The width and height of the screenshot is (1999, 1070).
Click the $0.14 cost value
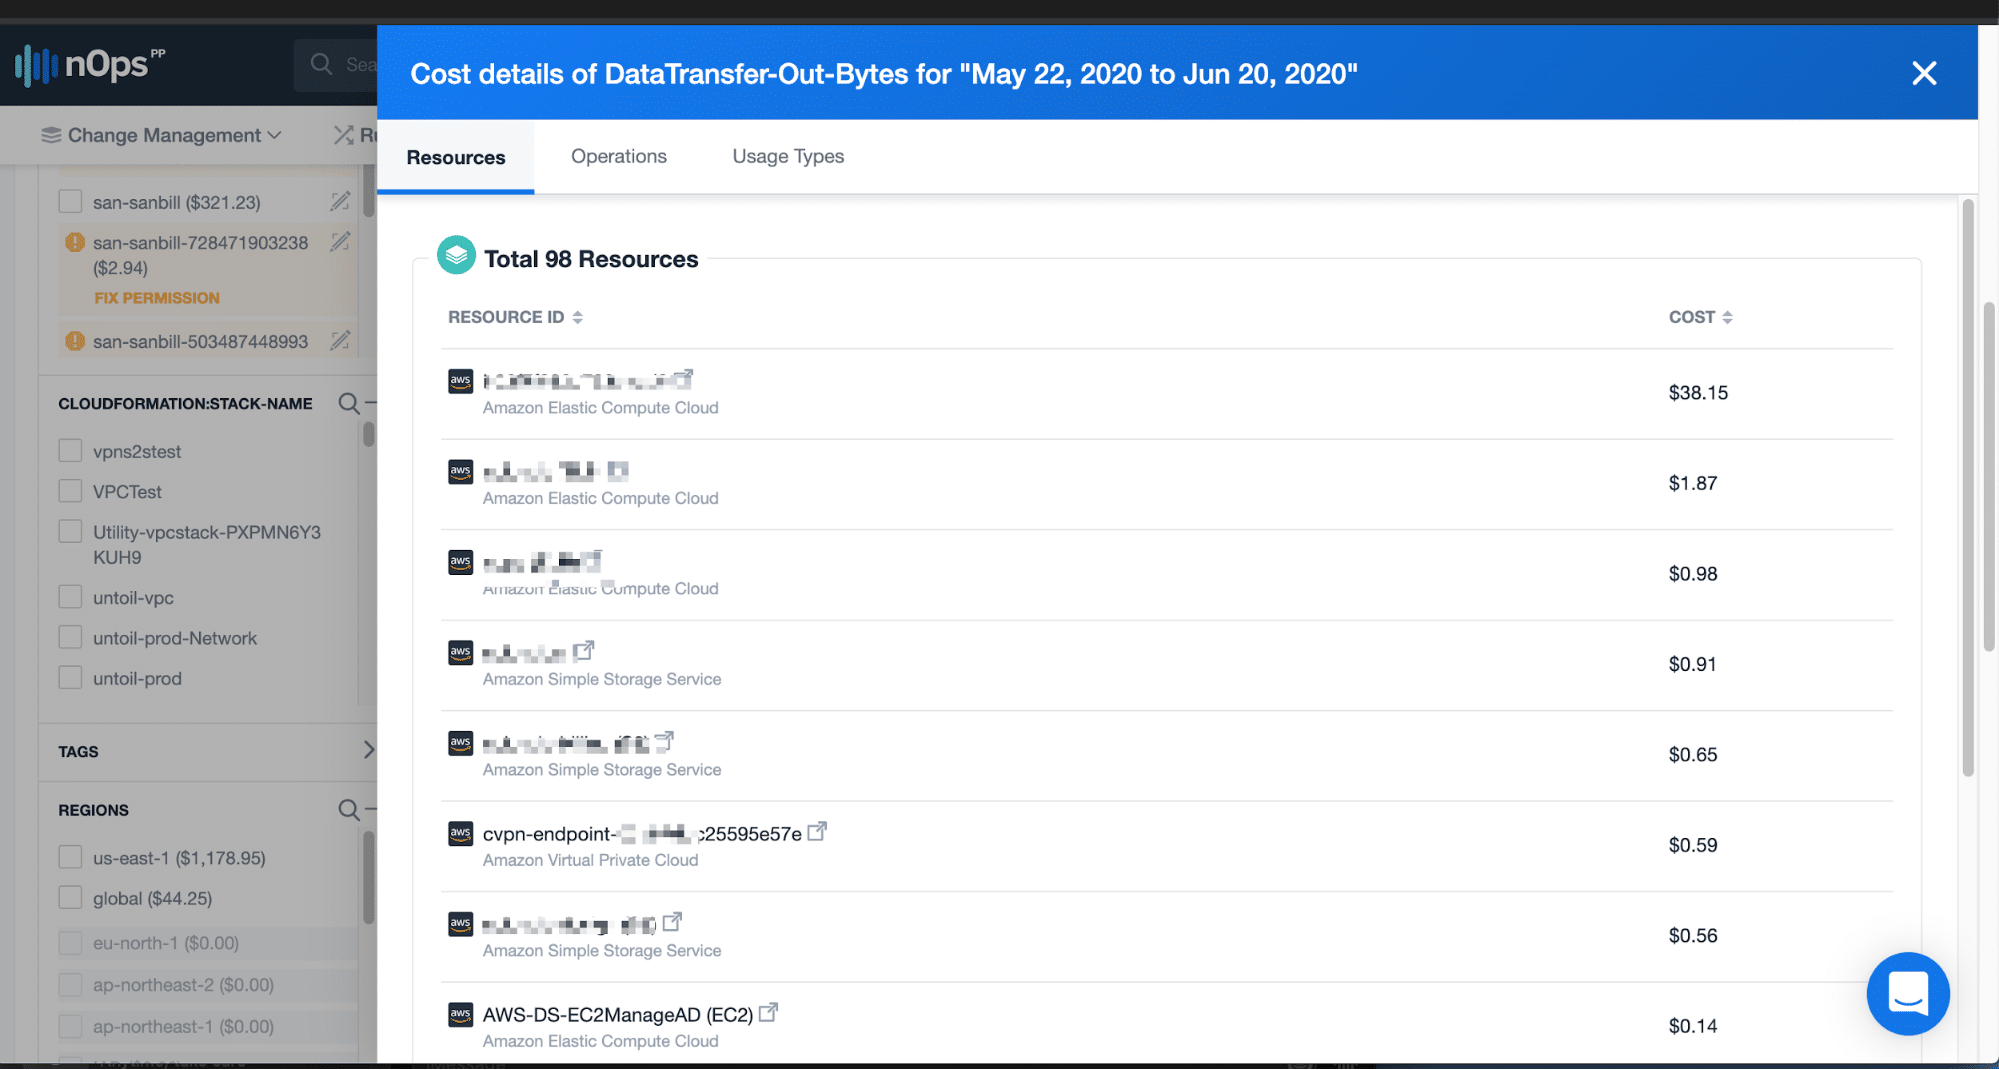tap(1693, 1026)
